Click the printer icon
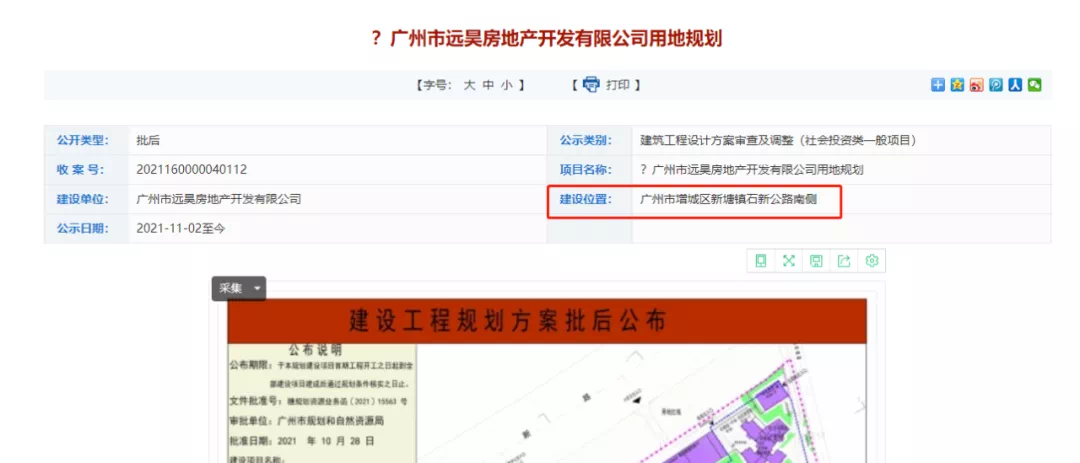 (x=591, y=85)
